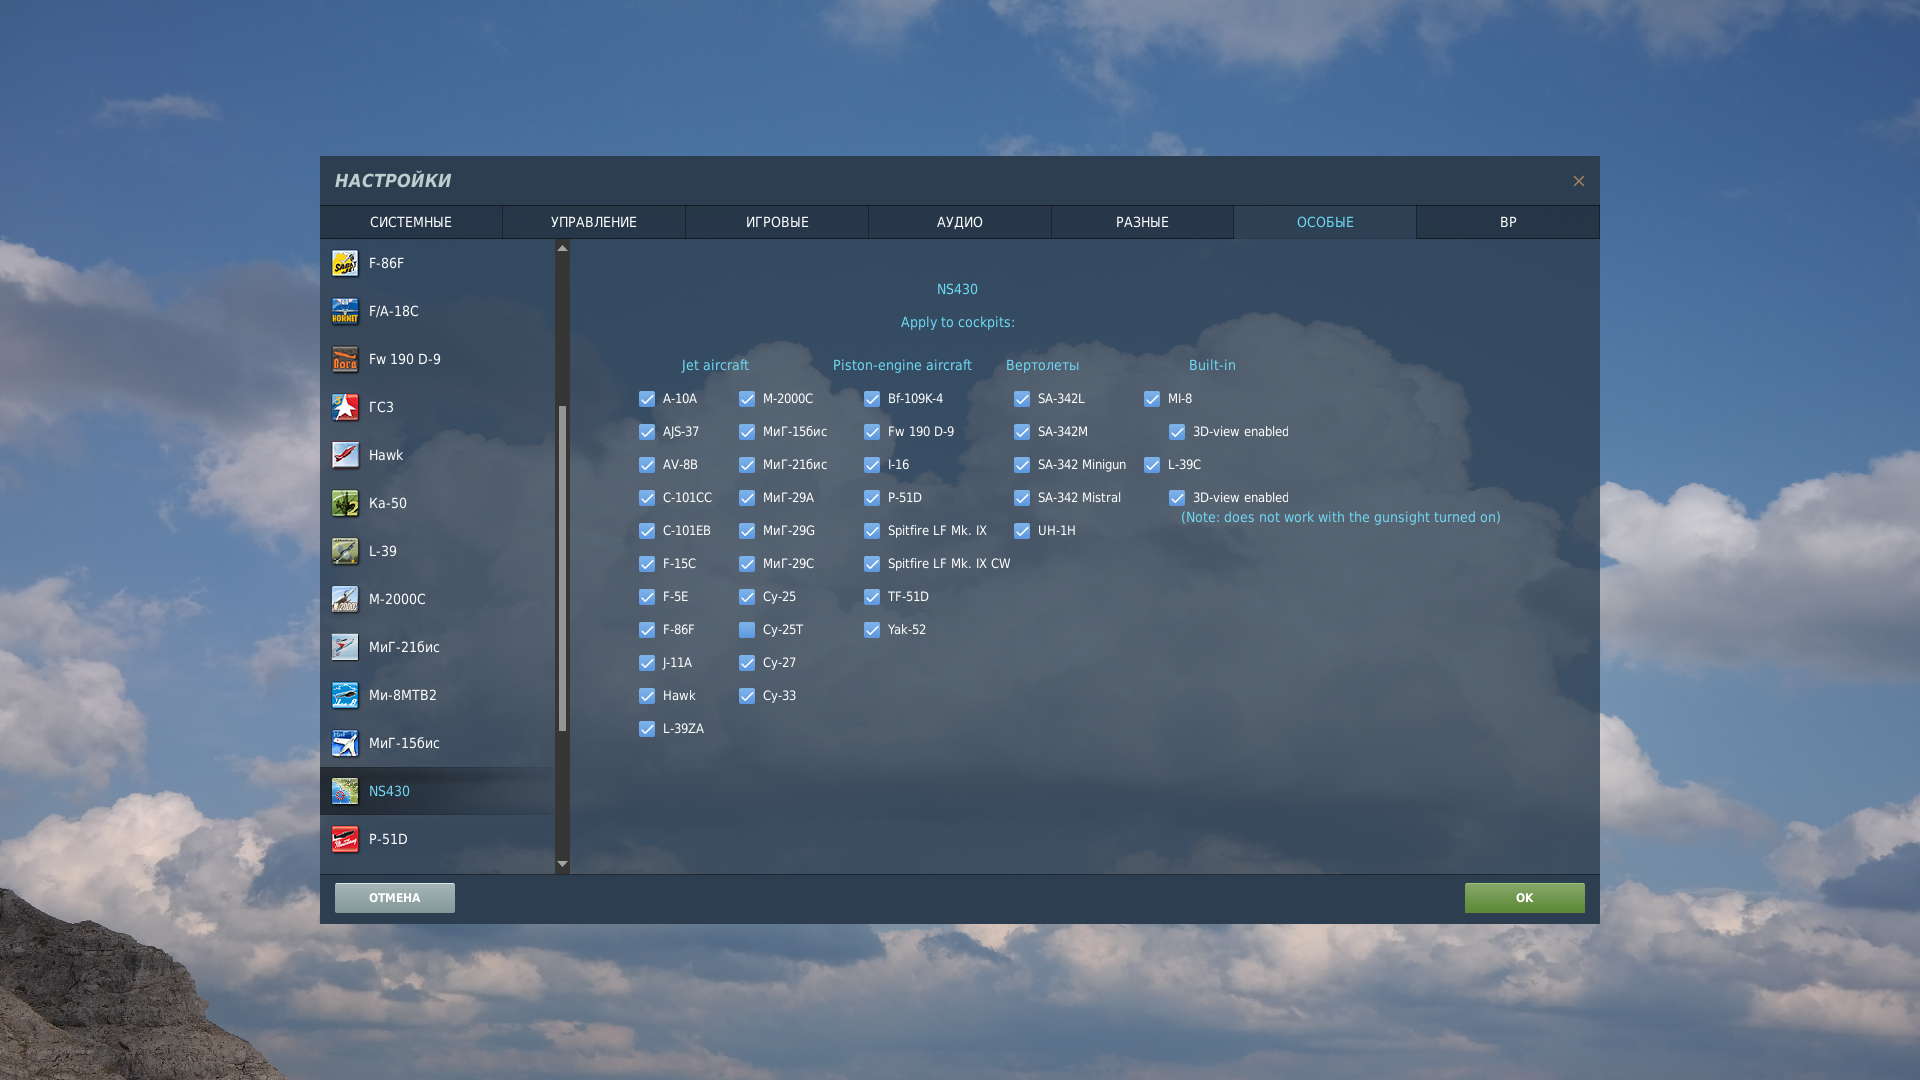The height and width of the screenshot is (1080, 1920).
Task: Toggle 3D-view enabled under L-39C
Action: click(1177, 498)
